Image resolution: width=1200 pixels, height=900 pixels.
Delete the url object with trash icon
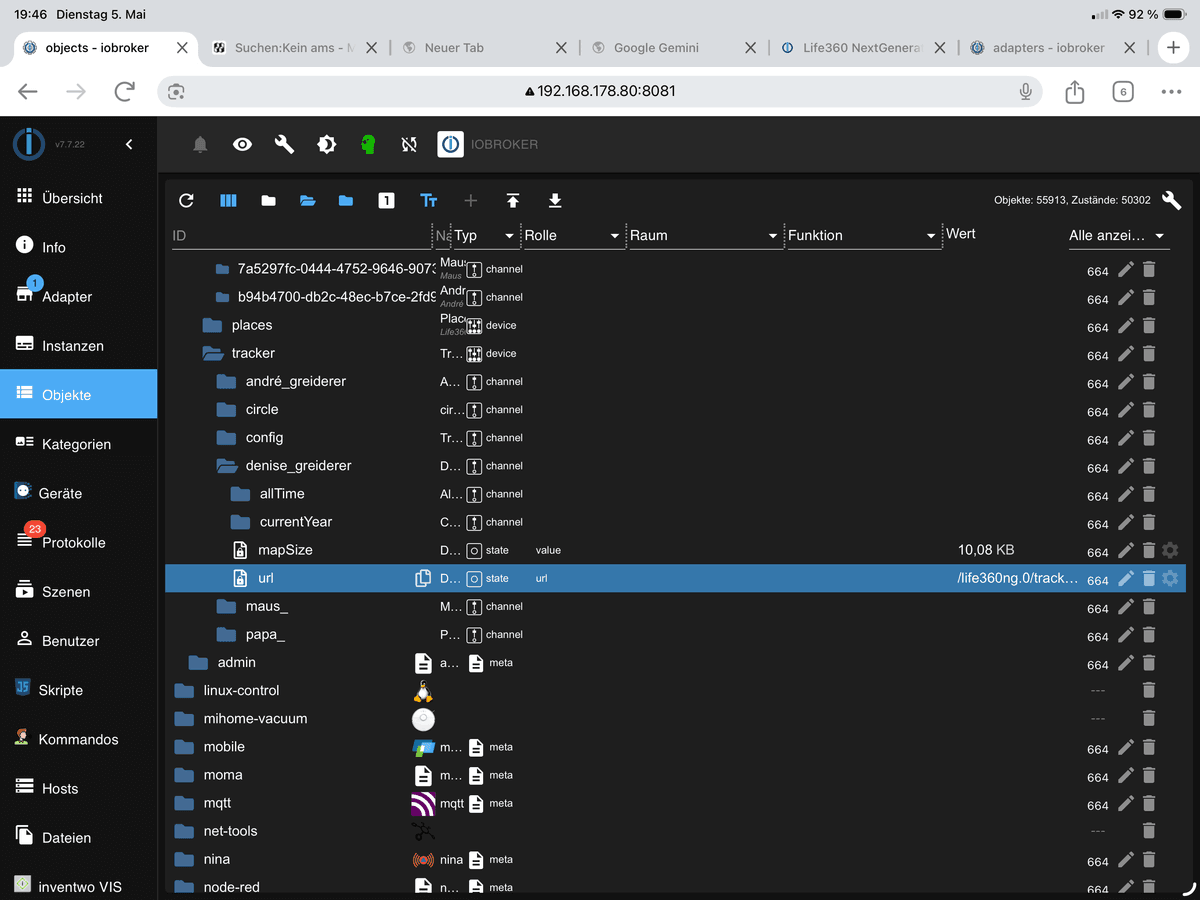click(1149, 578)
